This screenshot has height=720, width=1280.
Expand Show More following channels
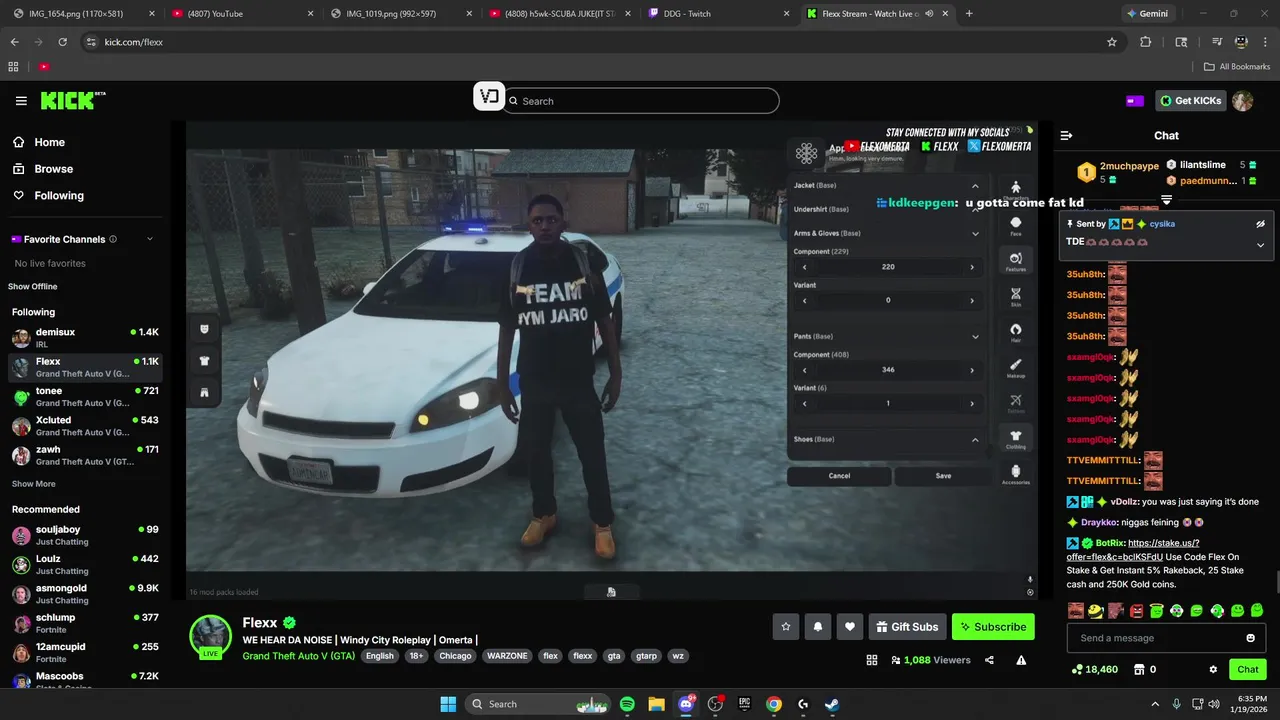click(x=34, y=484)
